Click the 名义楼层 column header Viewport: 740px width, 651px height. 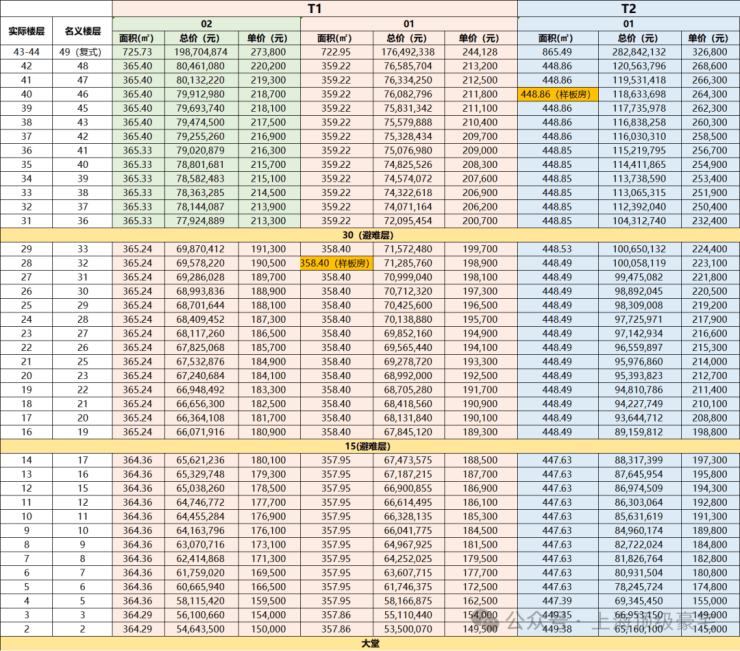tap(82, 30)
